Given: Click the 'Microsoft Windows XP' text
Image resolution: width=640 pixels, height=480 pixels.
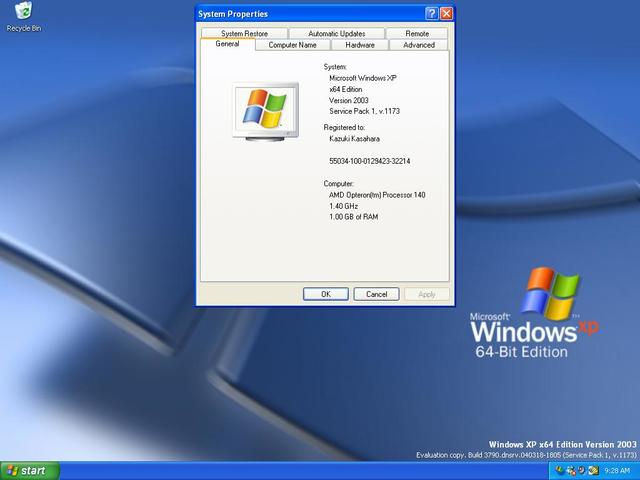Looking at the screenshot, I should pyautogui.click(x=363, y=78).
